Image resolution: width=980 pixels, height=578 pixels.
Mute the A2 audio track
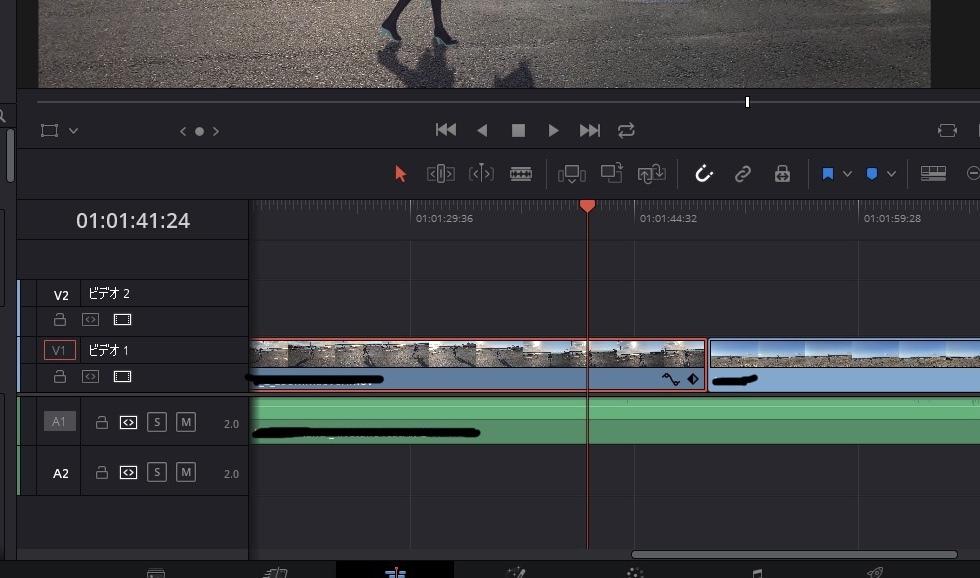[x=186, y=472]
